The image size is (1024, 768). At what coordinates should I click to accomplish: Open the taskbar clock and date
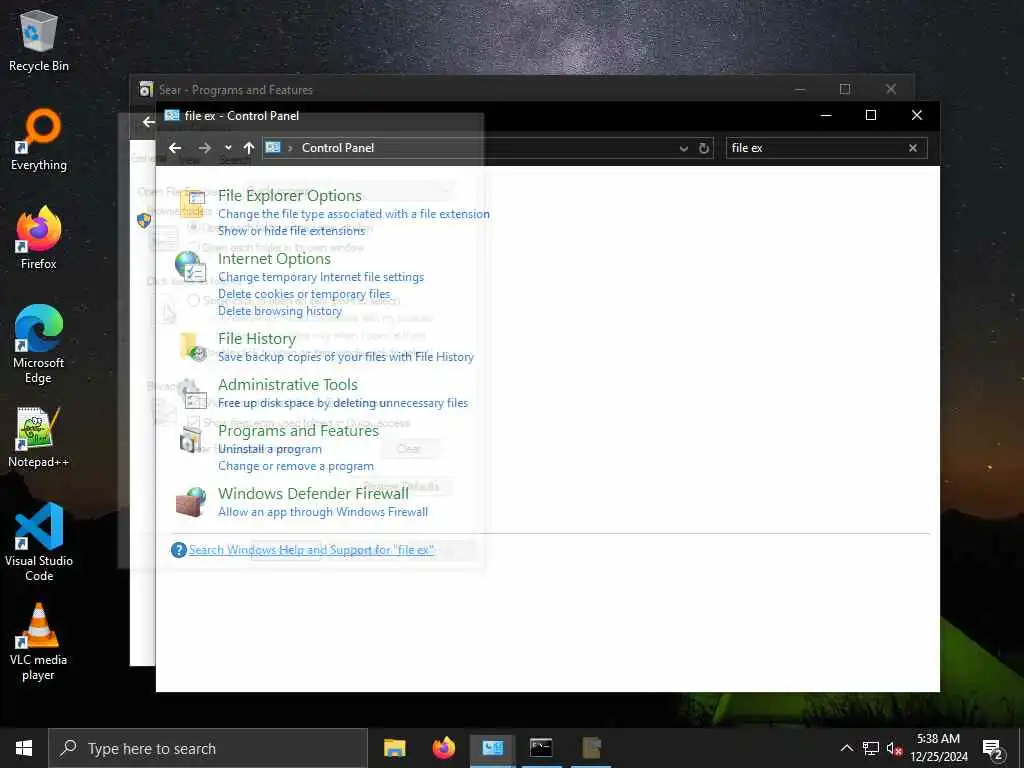tap(938, 748)
